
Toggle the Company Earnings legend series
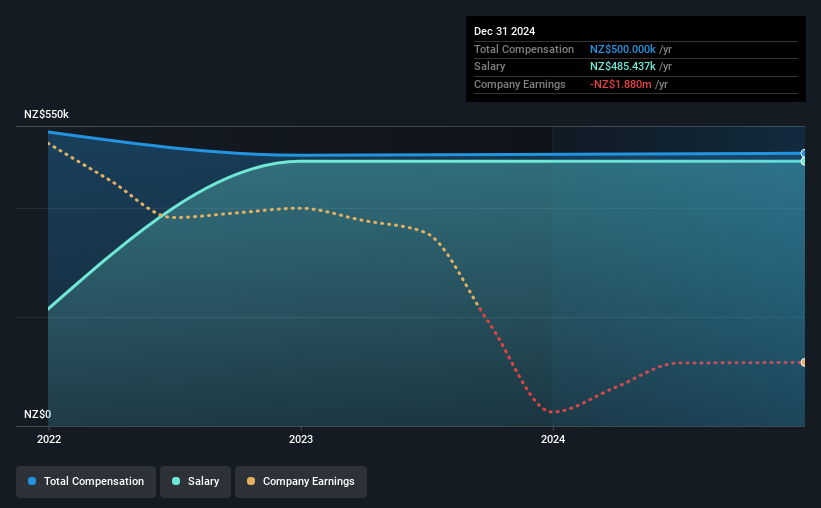pos(301,482)
